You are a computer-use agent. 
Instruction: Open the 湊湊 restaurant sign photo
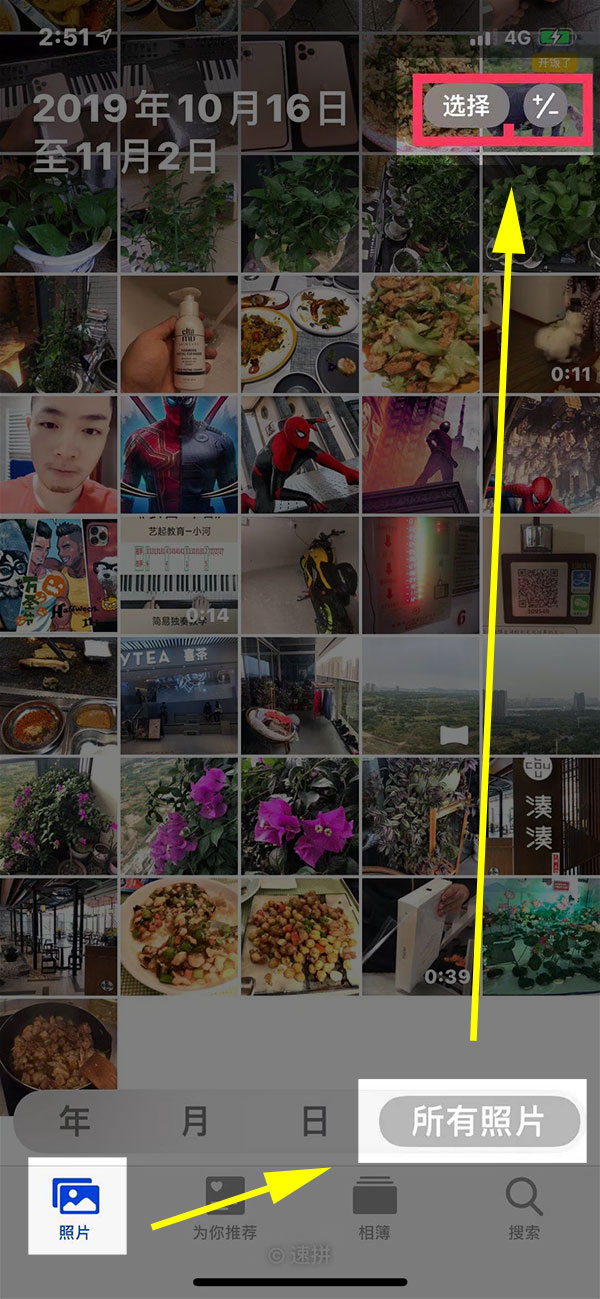click(x=541, y=815)
